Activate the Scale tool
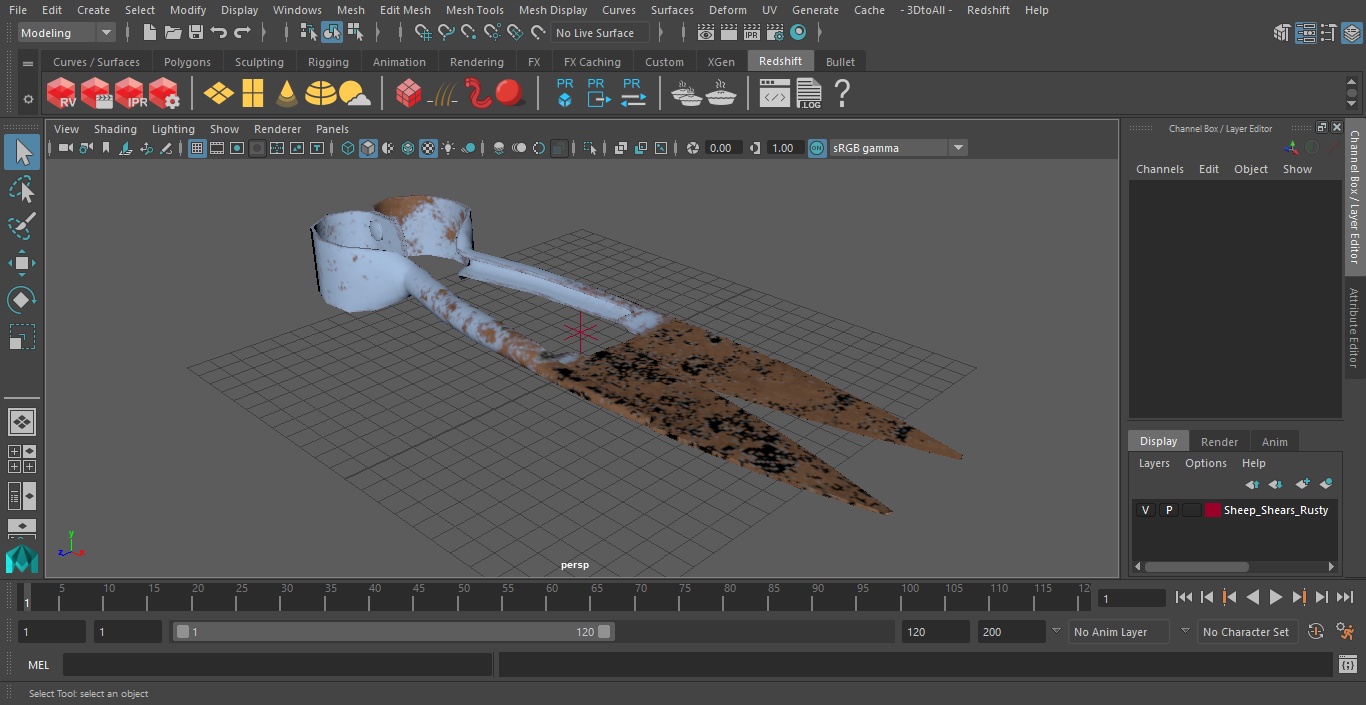Viewport: 1366px width, 705px height. tap(21, 337)
